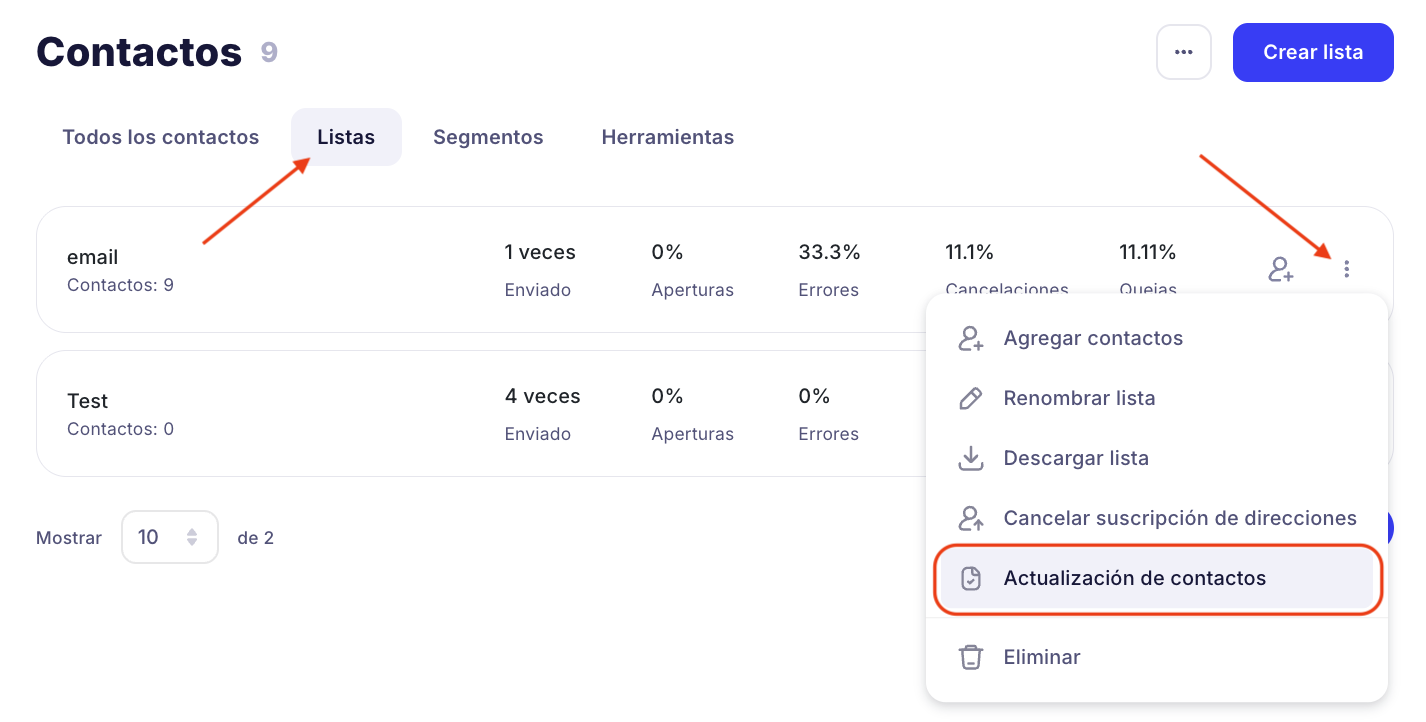Click the document icon beside Actualización de contactos
The height and width of the screenshot is (722, 1426).
pyautogui.click(x=970, y=579)
